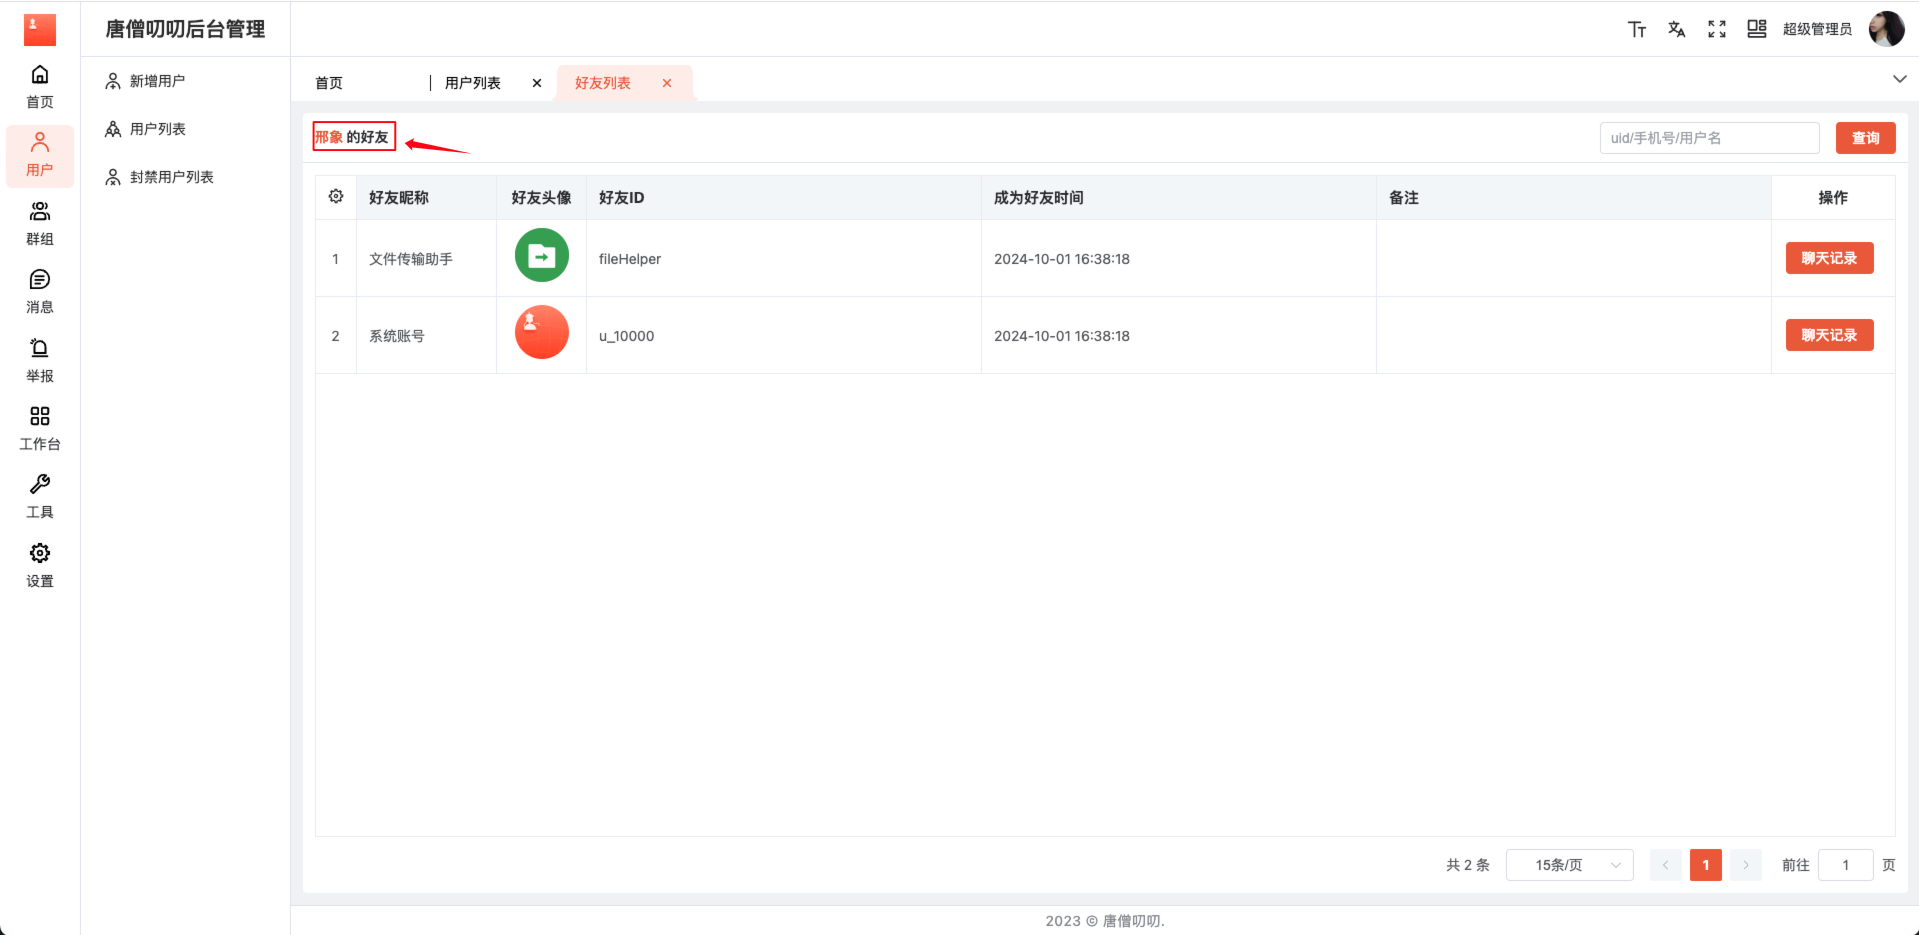The width and height of the screenshot is (1919, 935).
Task: Open the layout settings icon in header
Action: tap(1756, 29)
